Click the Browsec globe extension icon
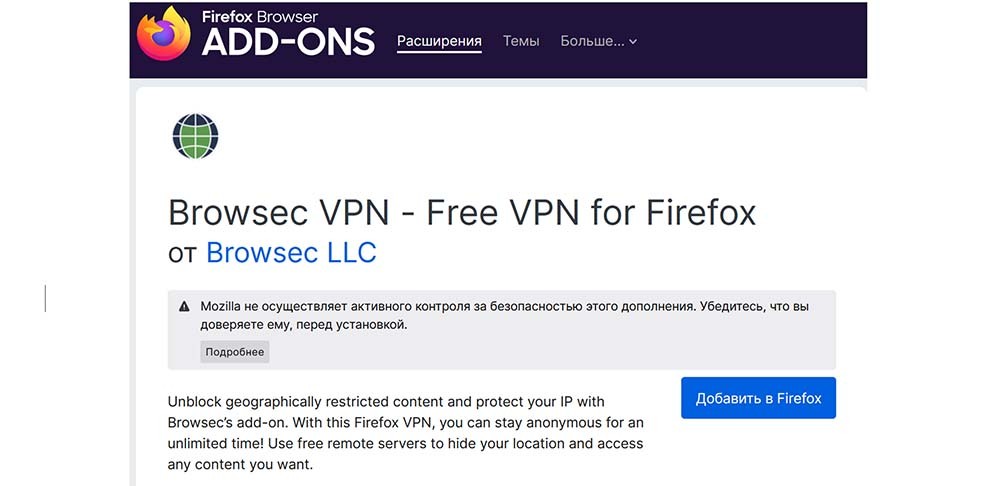 coord(195,136)
